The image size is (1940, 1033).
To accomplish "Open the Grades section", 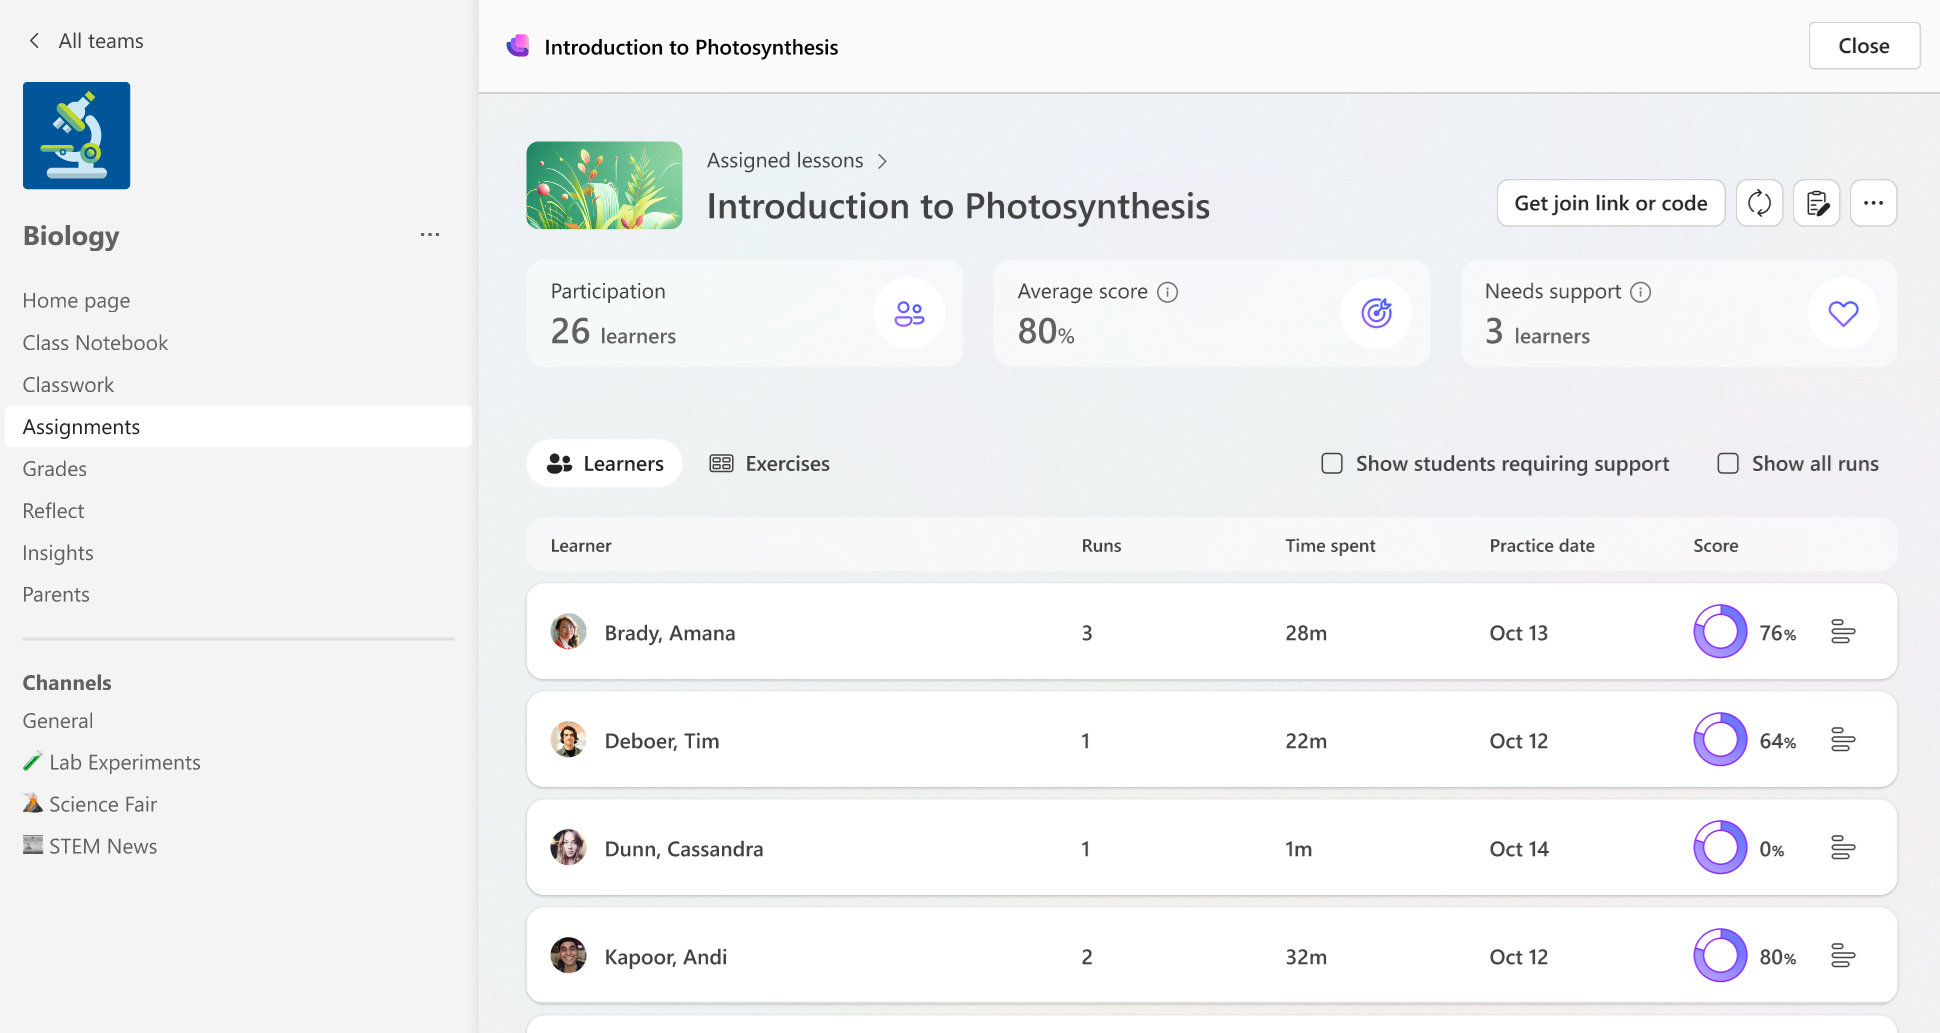I will point(54,468).
